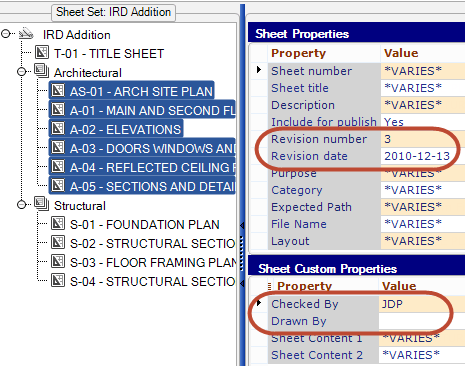Viewport: 465px width, 366px height.
Task: Click the S-04 STRUCTURAL SECTIONS sheet icon
Action: coord(58,280)
